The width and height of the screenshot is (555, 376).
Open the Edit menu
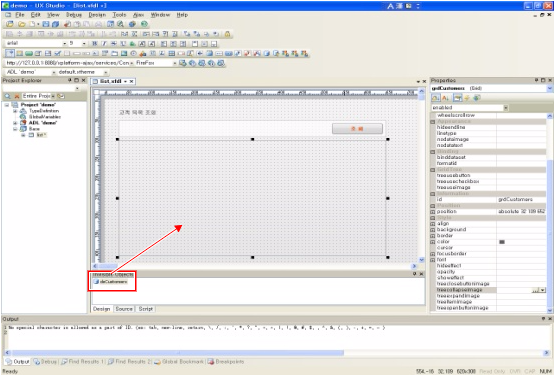pyautogui.click(x=35, y=15)
